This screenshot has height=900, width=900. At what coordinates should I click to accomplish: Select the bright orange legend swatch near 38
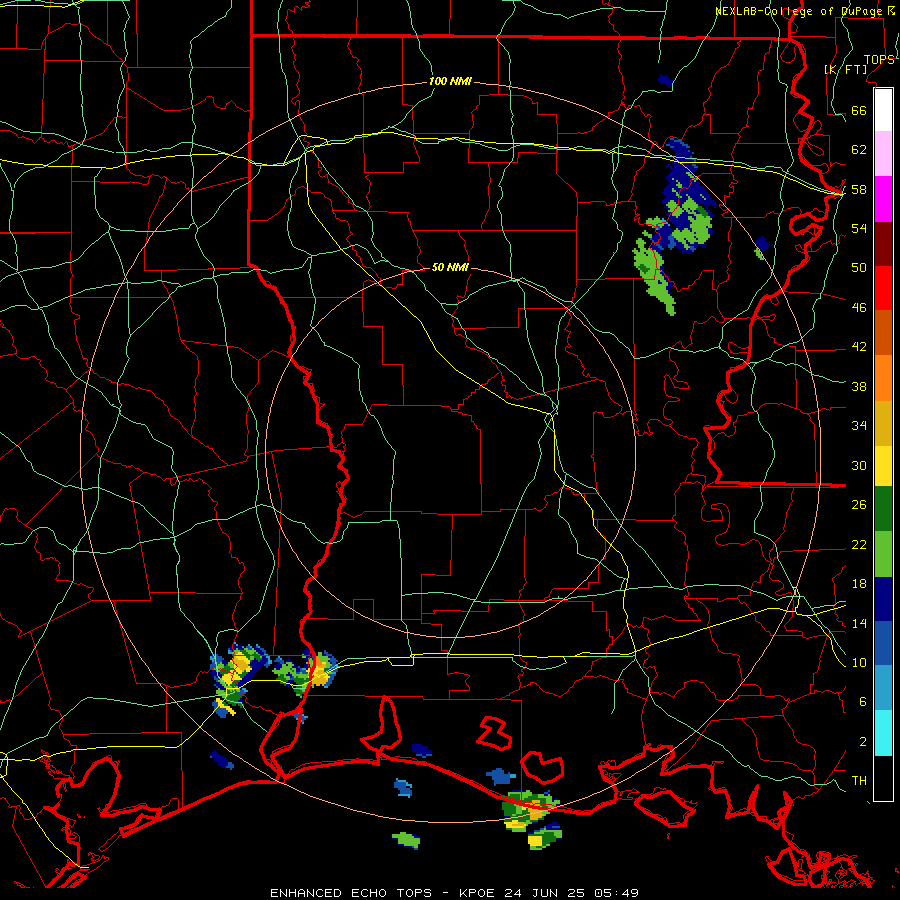tap(883, 378)
